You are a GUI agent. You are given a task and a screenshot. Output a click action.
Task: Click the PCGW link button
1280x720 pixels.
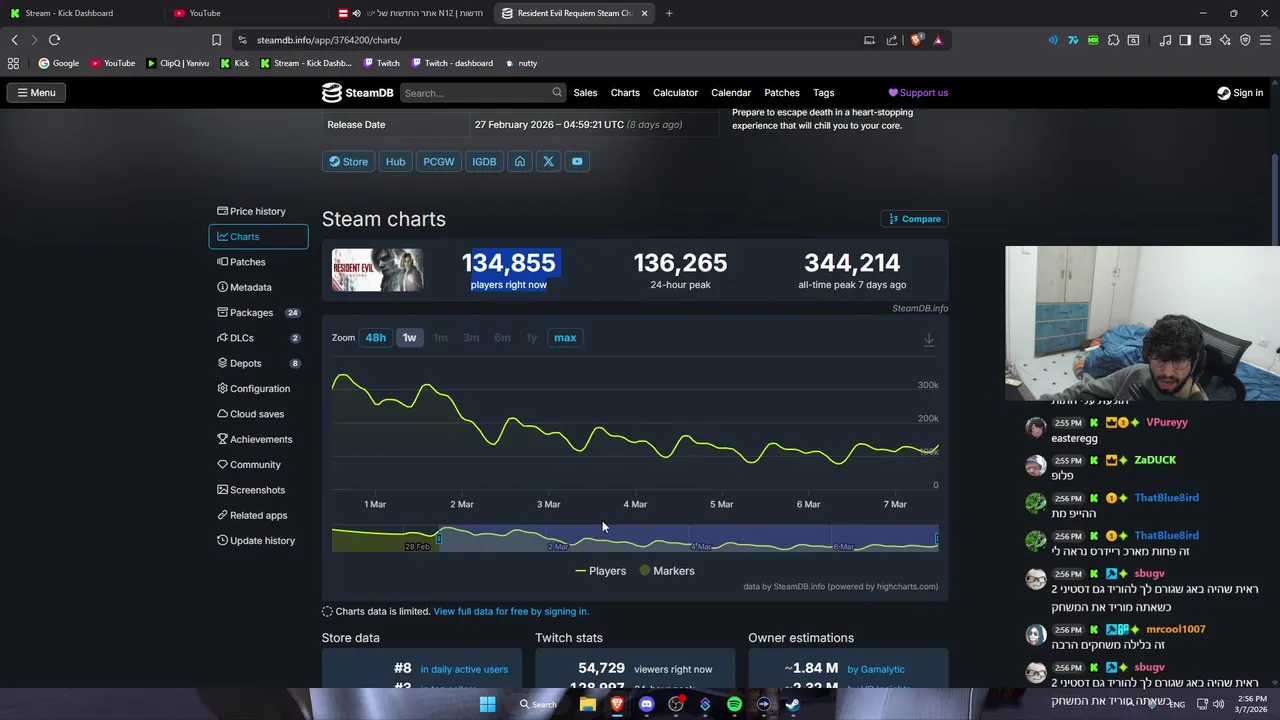pos(438,161)
